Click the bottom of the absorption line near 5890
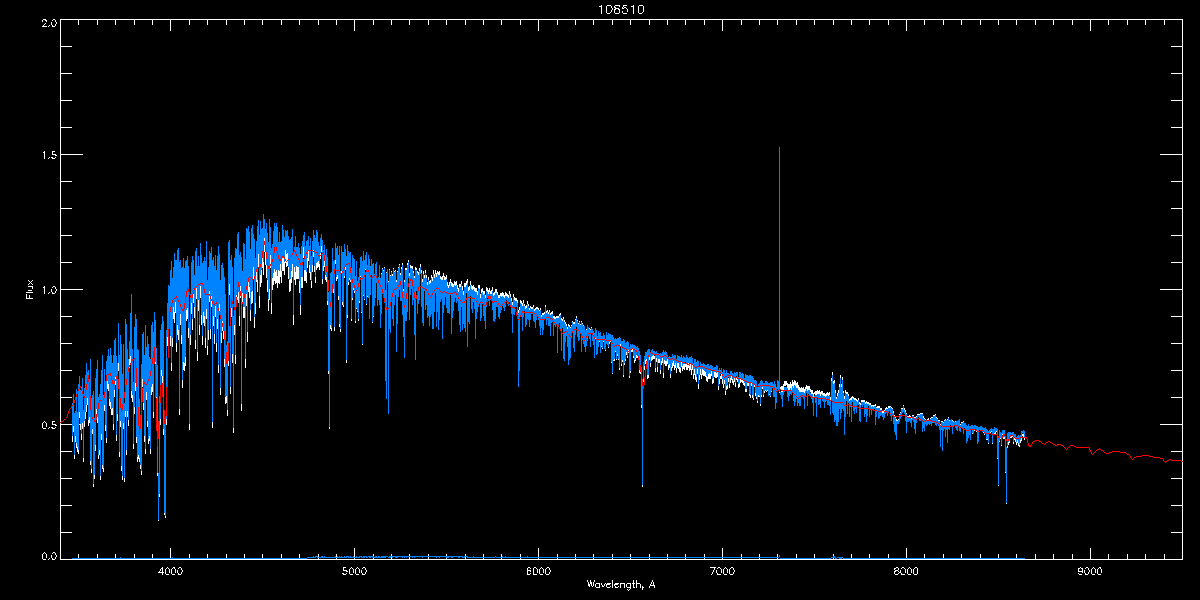Image resolution: width=1200 pixels, height=600 pixels. pos(518,386)
